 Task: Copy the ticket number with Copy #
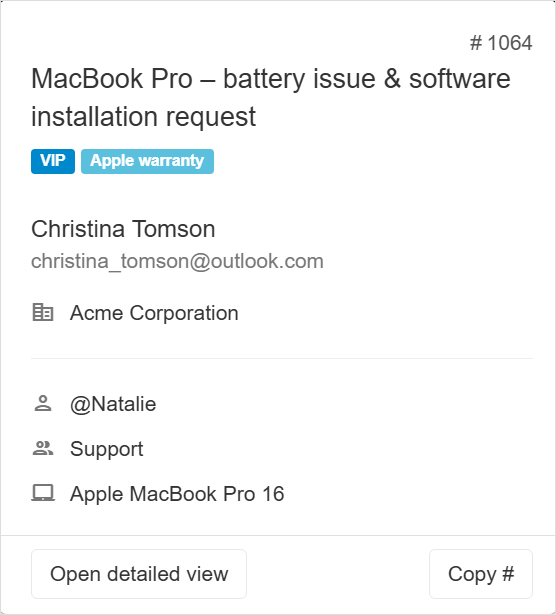click(481, 574)
